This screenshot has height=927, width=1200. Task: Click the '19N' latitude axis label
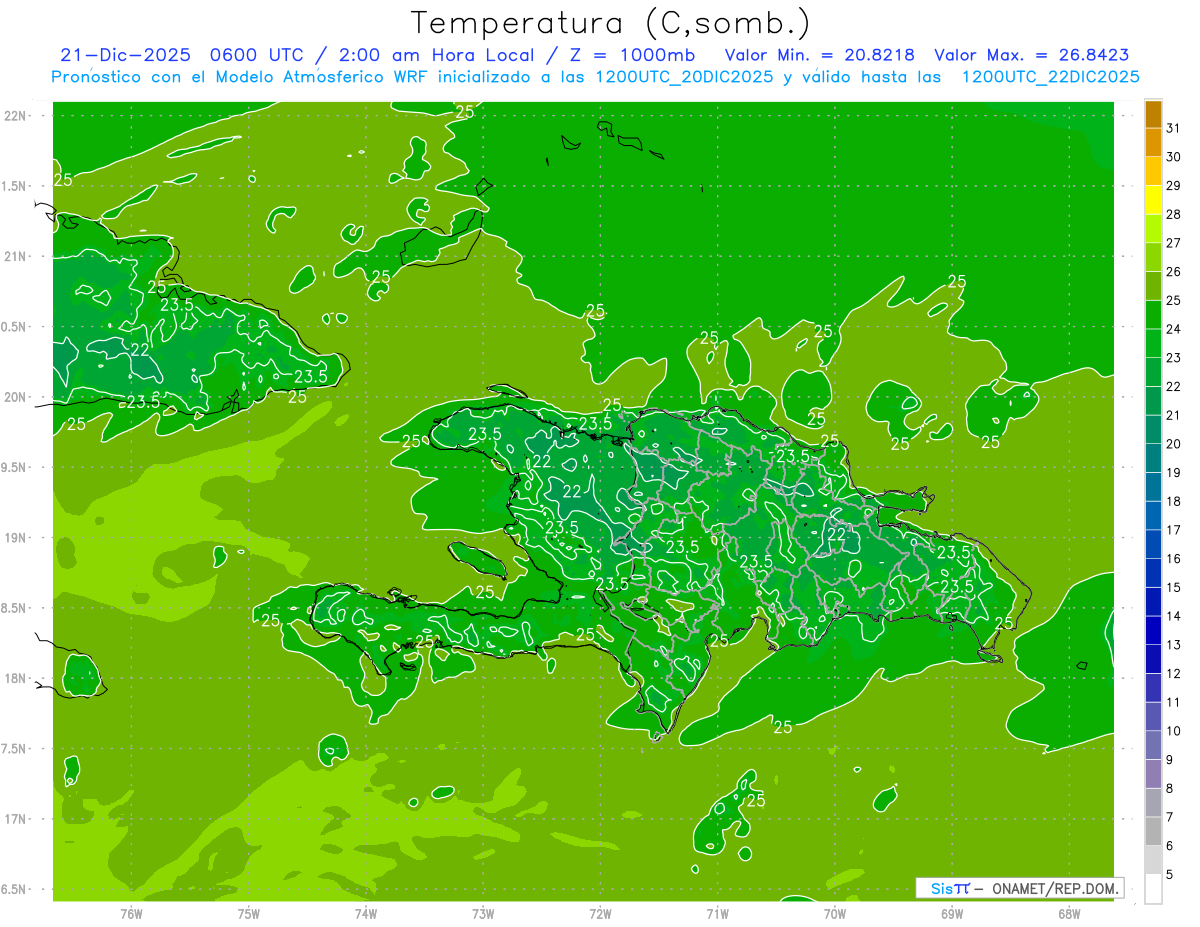click(x=15, y=538)
